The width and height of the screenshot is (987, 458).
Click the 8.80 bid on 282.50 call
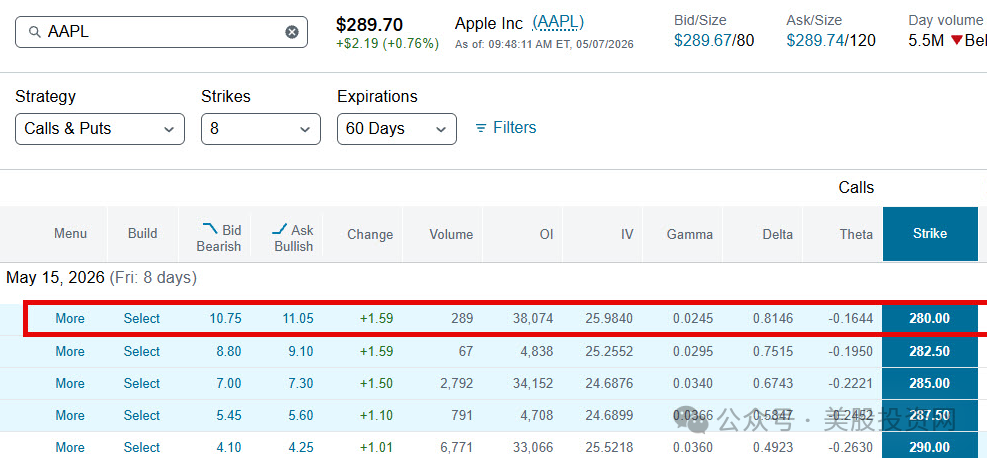click(x=228, y=351)
